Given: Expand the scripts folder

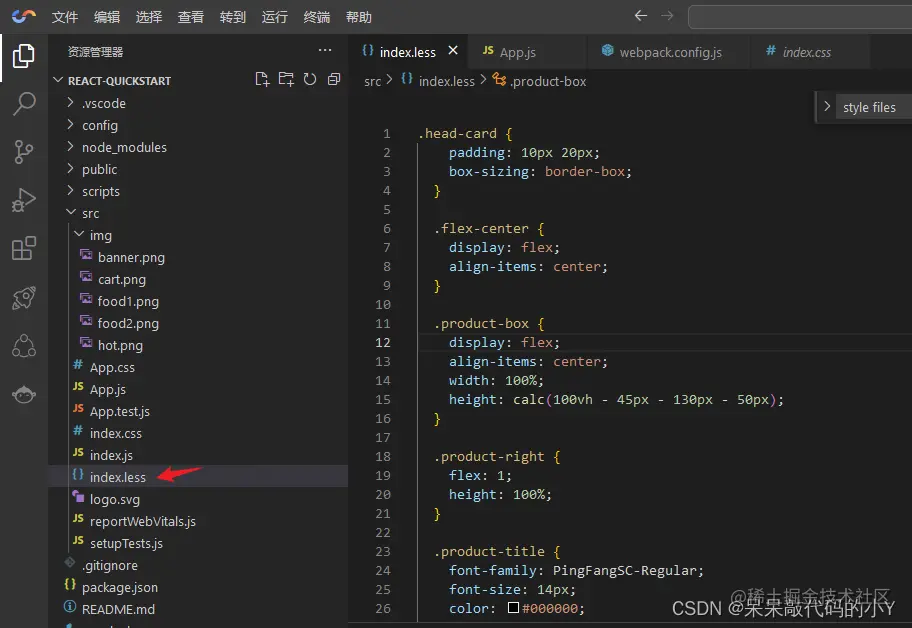Looking at the screenshot, I should coord(101,191).
